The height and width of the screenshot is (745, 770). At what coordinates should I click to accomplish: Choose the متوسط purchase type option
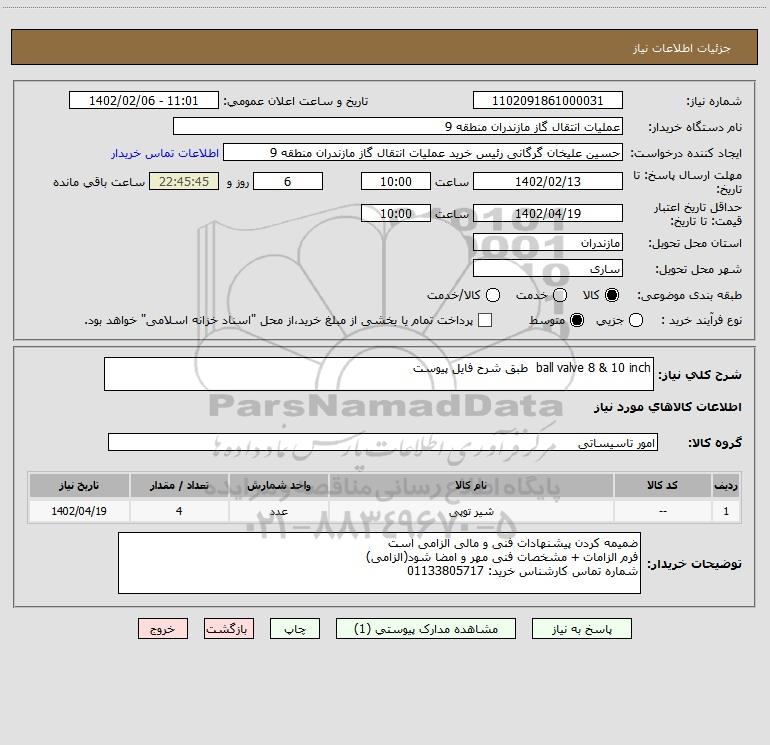coord(577,321)
